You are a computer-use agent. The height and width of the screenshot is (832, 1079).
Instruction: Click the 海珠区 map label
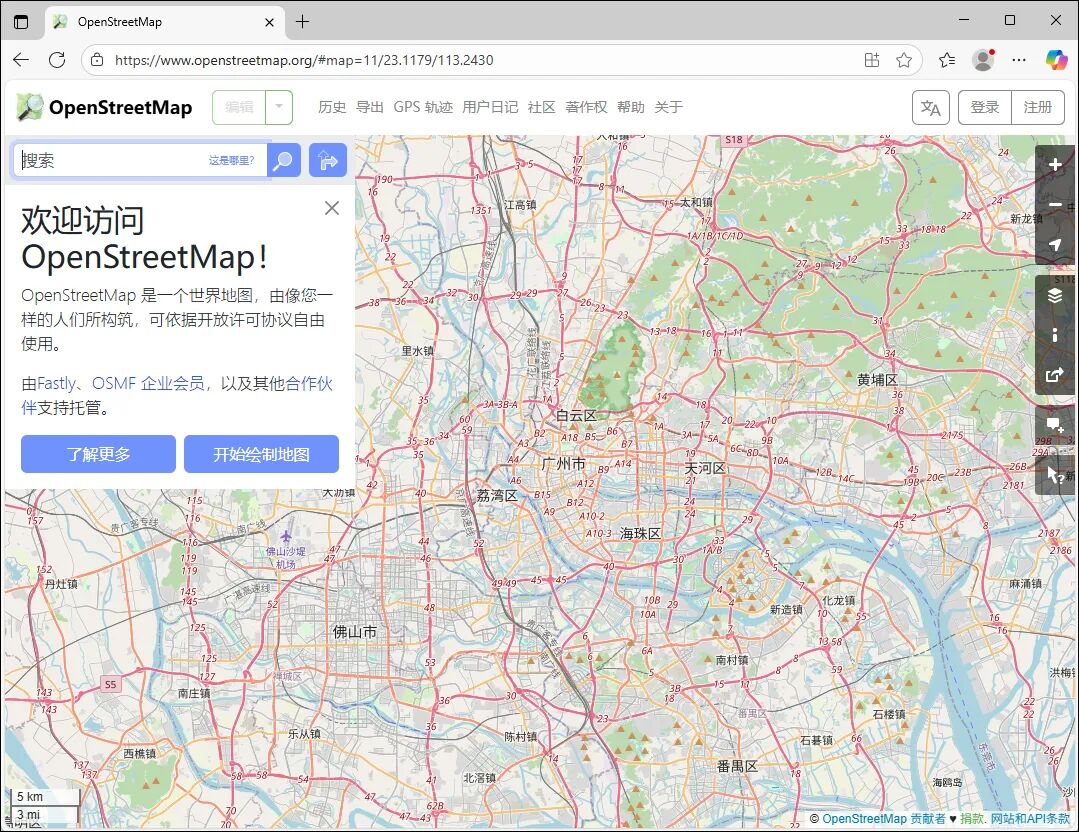point(640,533)
